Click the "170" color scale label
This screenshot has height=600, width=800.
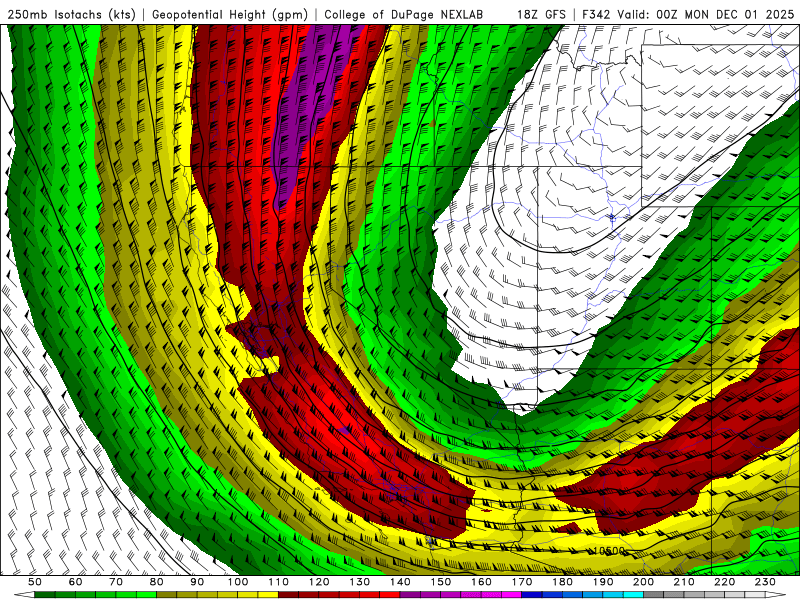[522, 582]
